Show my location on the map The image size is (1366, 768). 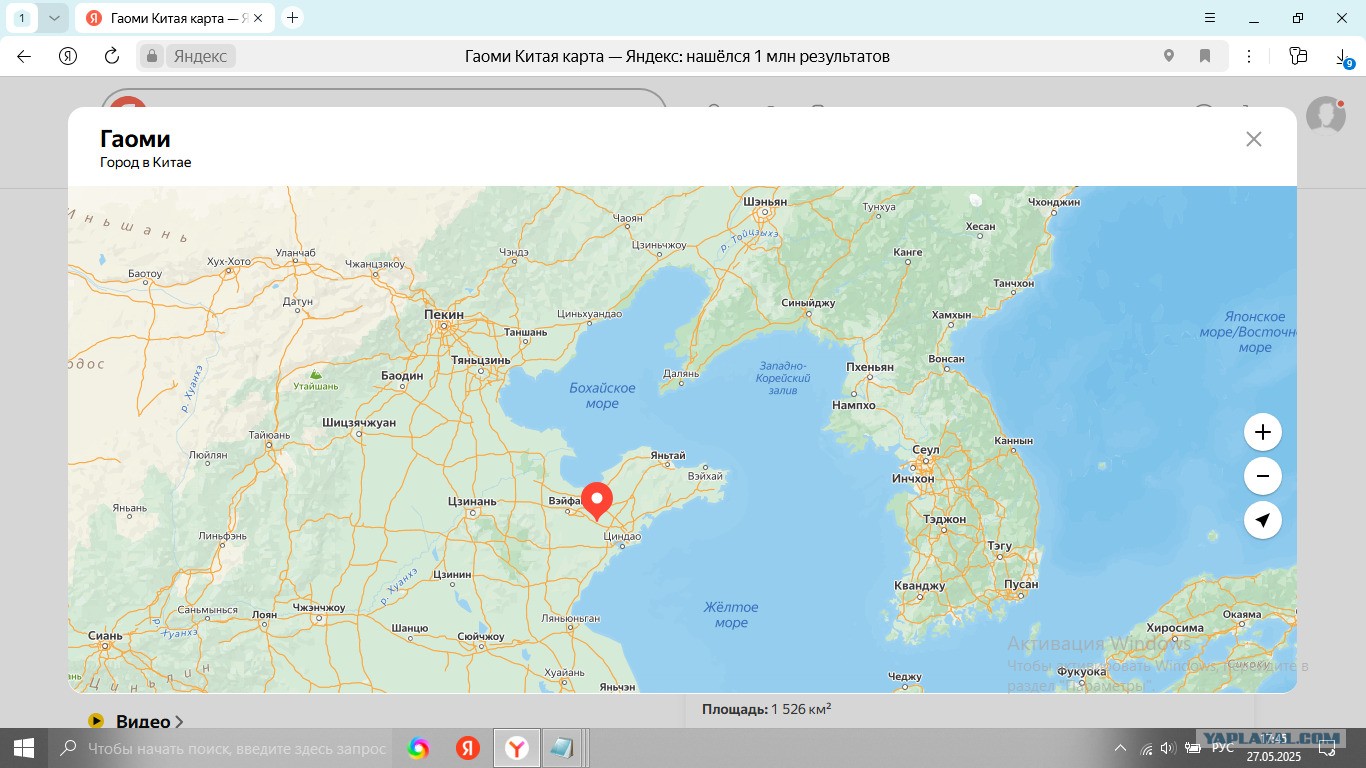(x=1263, y=520)
